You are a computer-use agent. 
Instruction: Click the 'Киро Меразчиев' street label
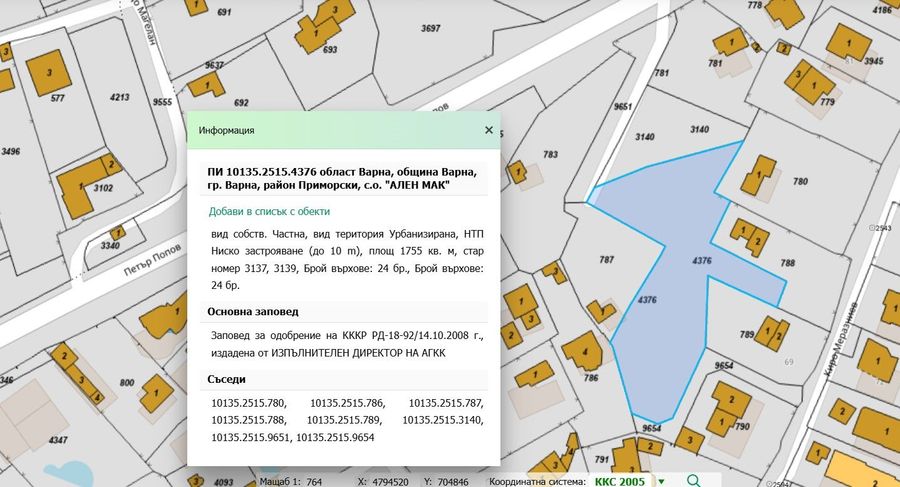coord(839,340)
